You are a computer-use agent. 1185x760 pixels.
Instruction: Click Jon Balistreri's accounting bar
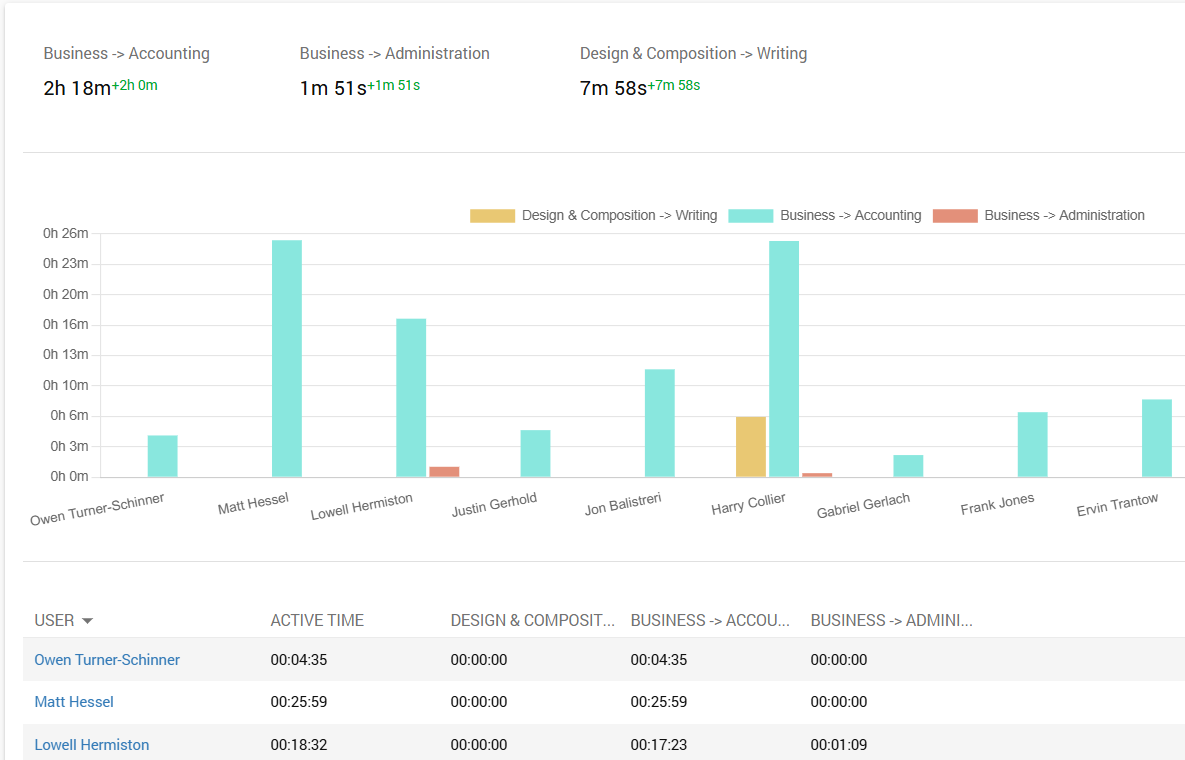pos(659,423)
